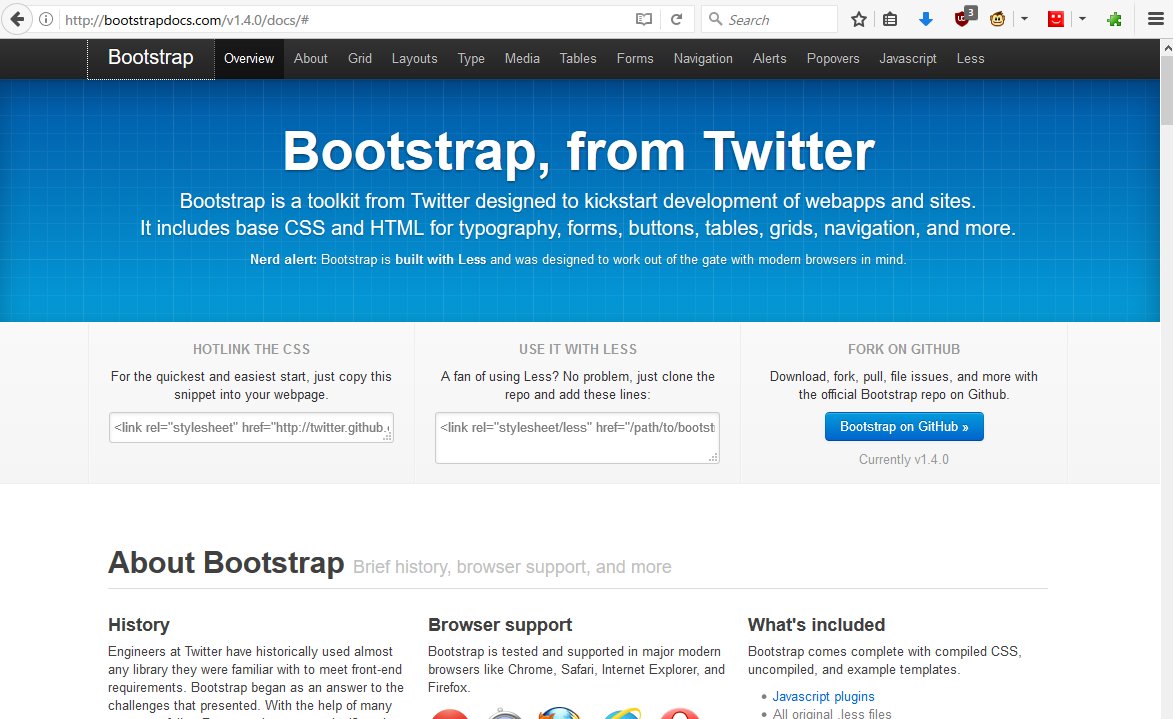
Task: Expand the Greasemonkey dropdown arrow
Action: pos(1024,19)
